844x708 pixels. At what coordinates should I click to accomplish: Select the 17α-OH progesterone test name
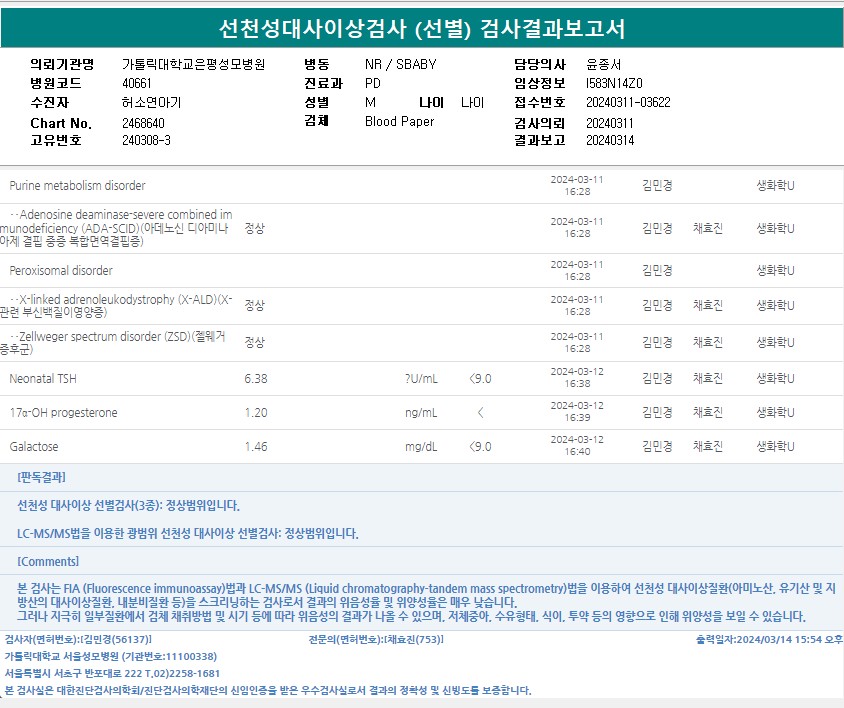(x=64, y=412)
